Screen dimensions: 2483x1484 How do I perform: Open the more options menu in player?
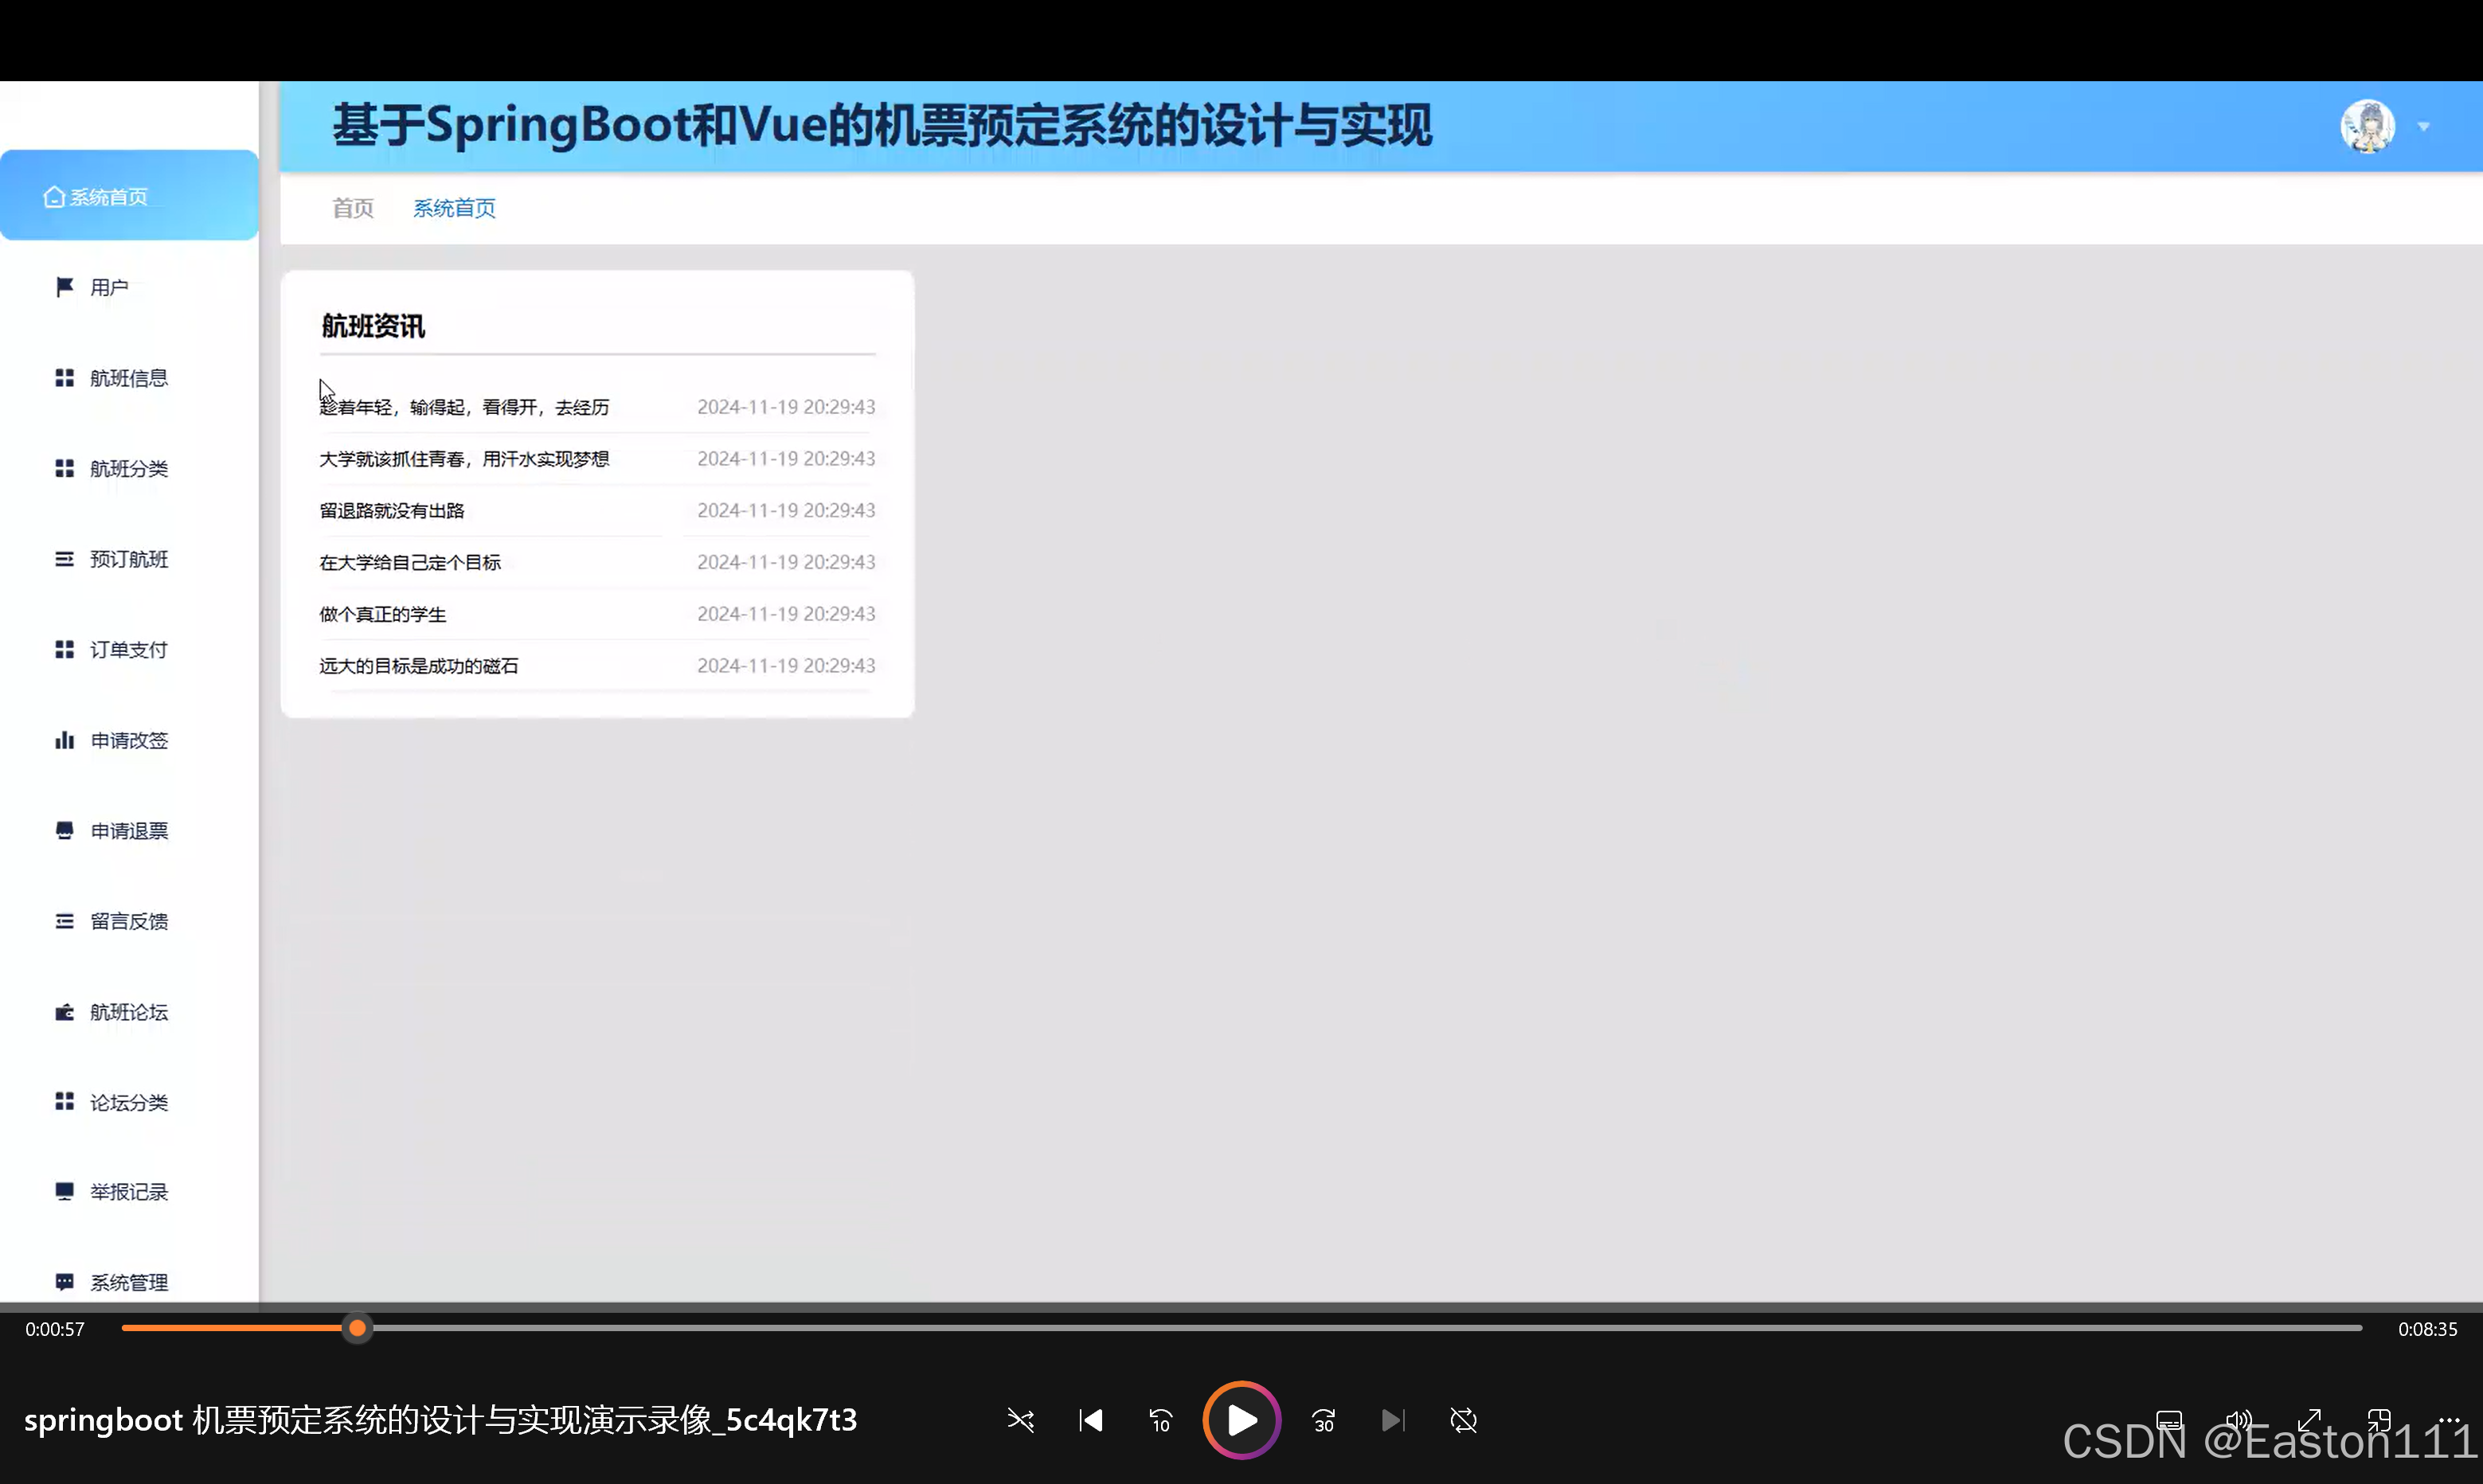point(2449,1420)
